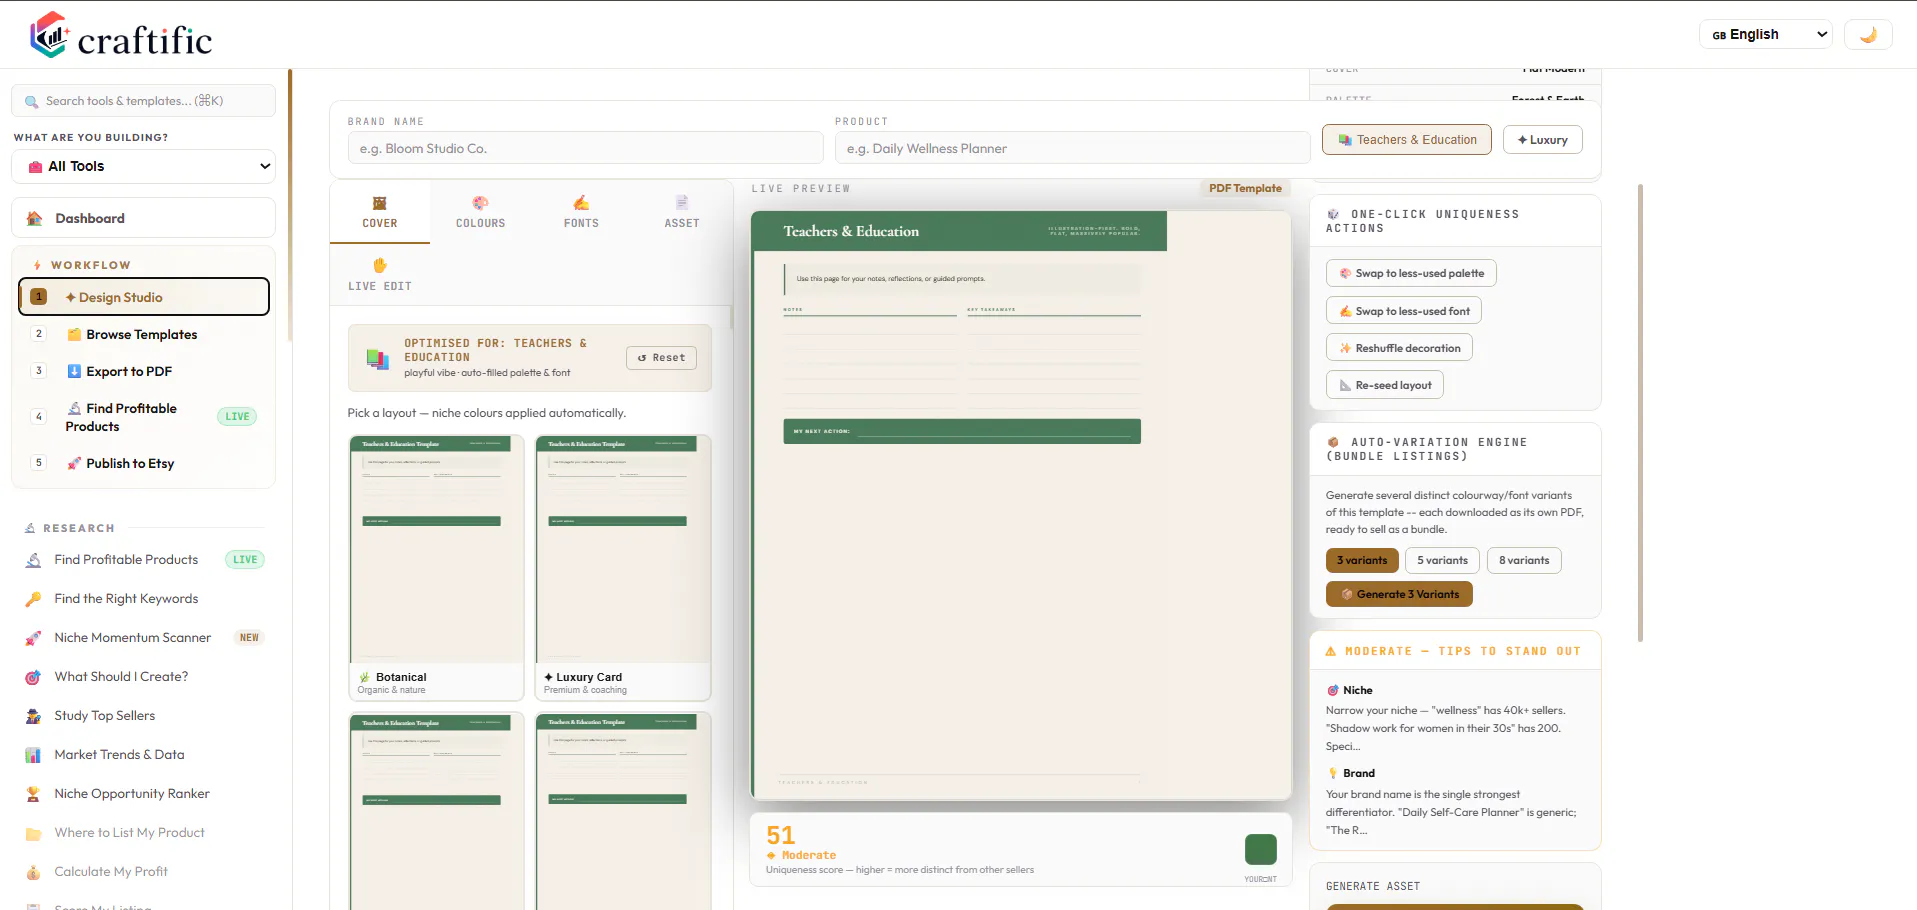Focus the Brand Name input field
Screen dimensions: 1917x910
tap(585, 148)
